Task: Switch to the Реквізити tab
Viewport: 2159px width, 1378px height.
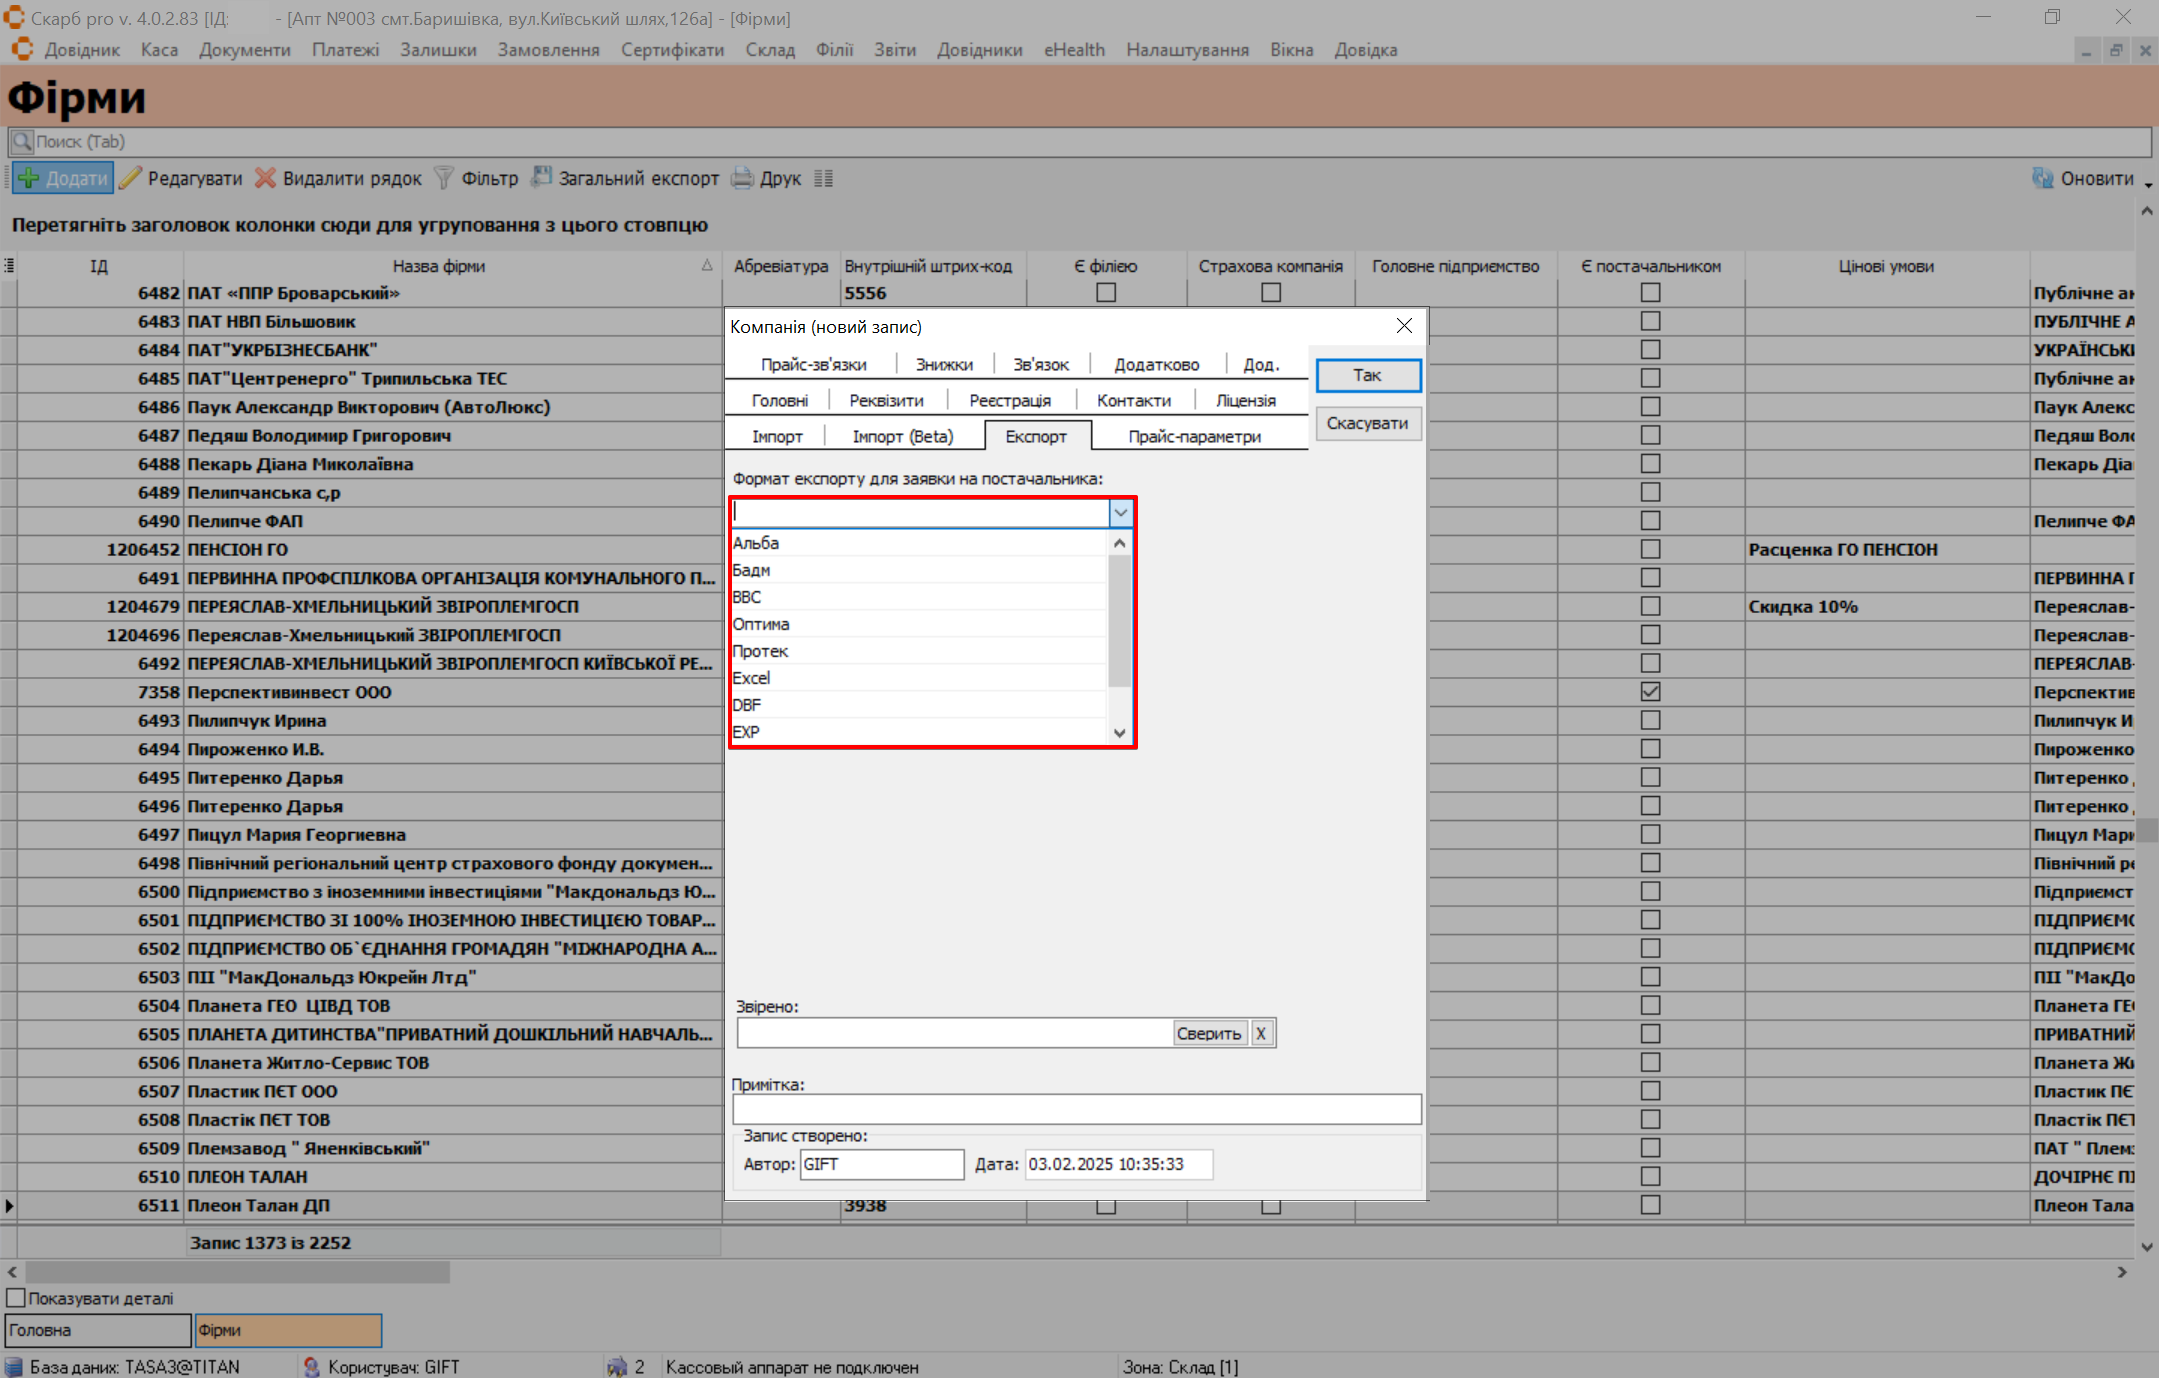Action: coord(886,400)
